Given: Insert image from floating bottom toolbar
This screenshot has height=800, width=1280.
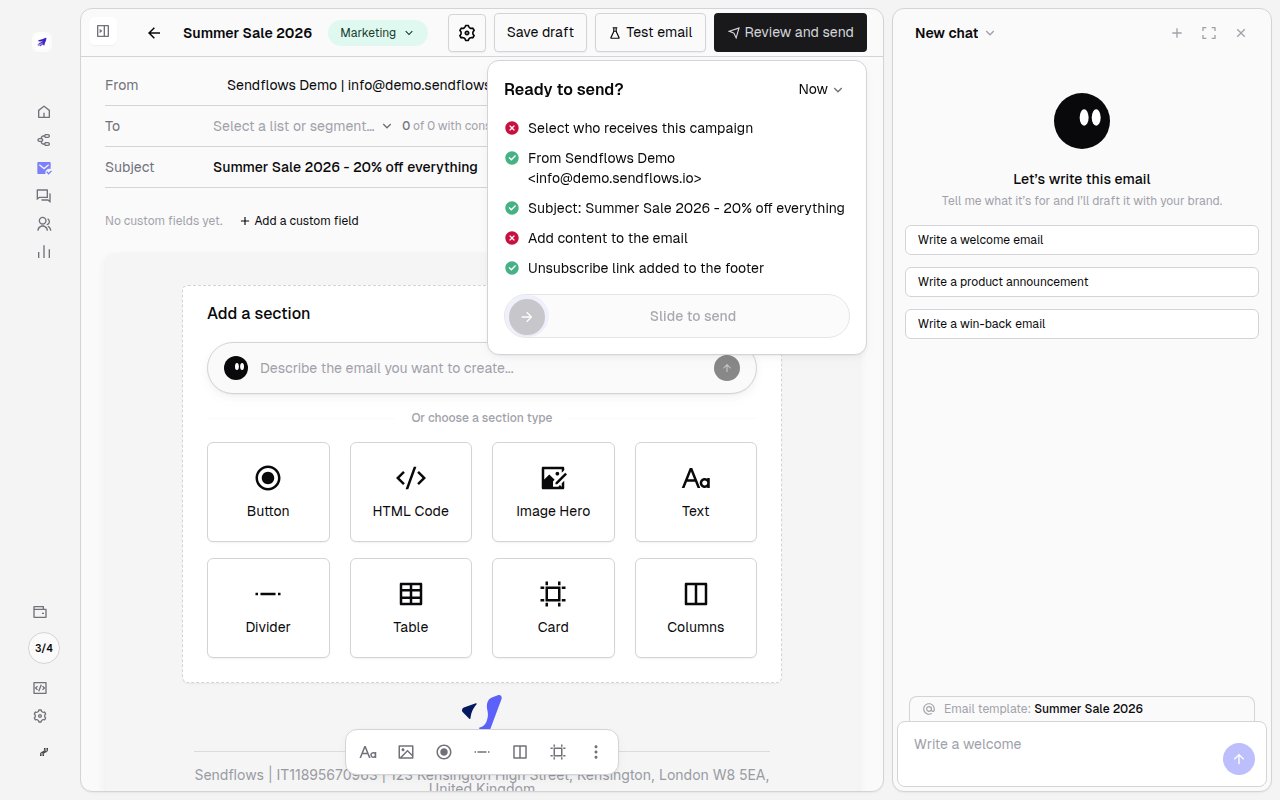Looking at the screenshot, I should pyautogui.click(x=406, y=752).
